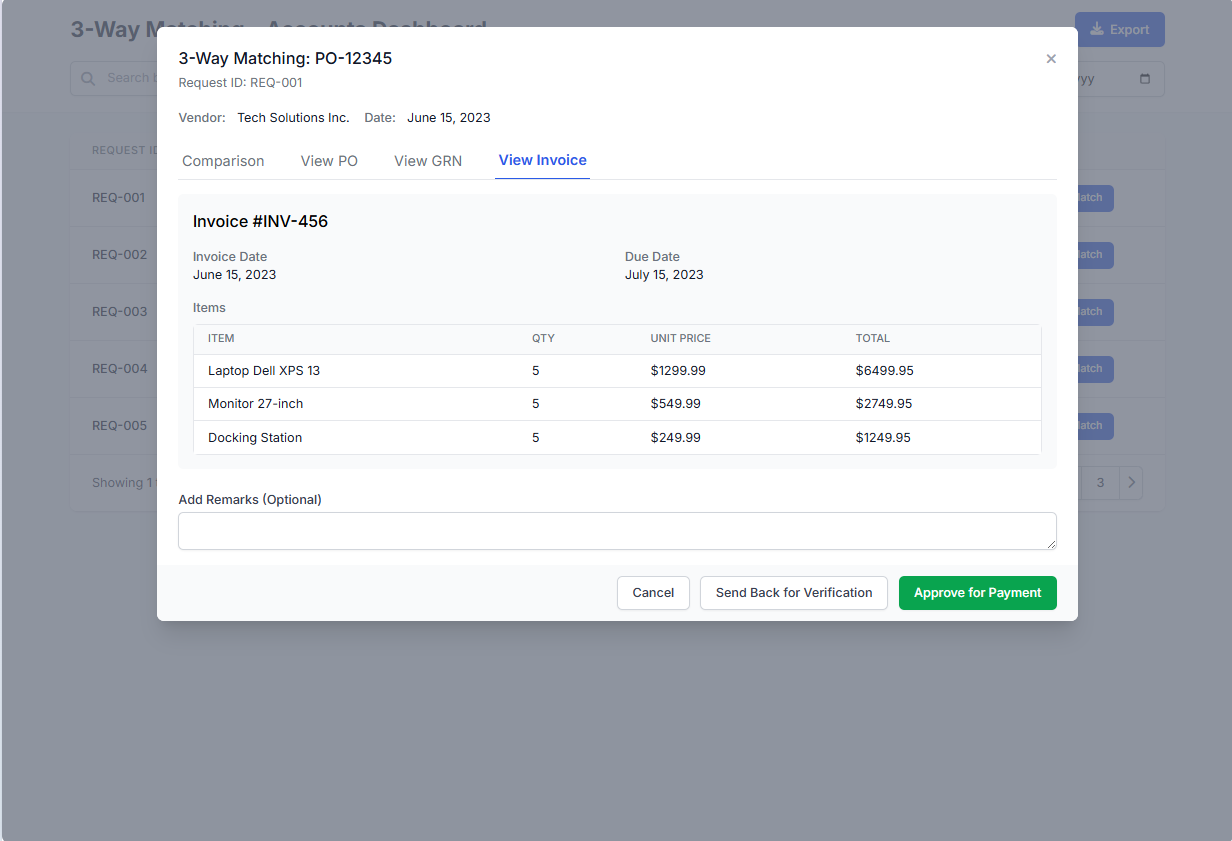
Task: Click the $6499.95 total cell
Action: pos(884,371)
